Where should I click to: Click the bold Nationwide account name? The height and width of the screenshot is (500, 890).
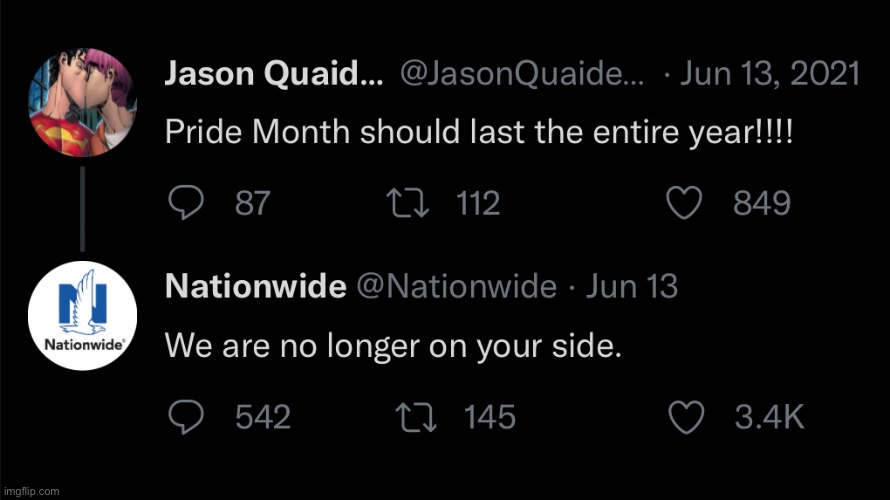point(254,286)
